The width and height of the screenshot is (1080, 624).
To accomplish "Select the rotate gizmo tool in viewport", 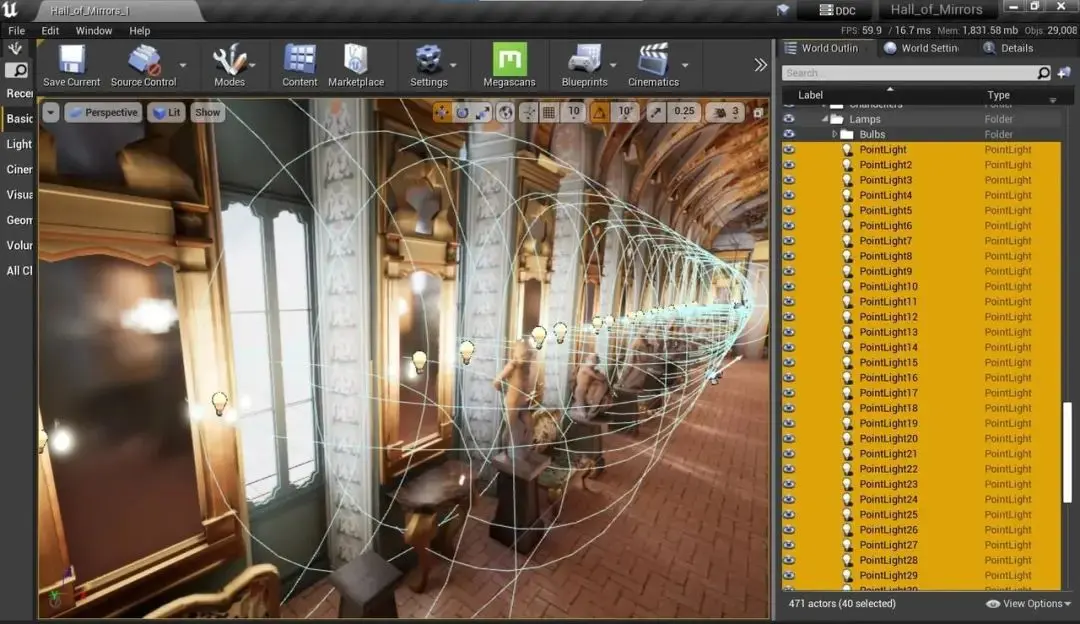I will coord(462,112).
